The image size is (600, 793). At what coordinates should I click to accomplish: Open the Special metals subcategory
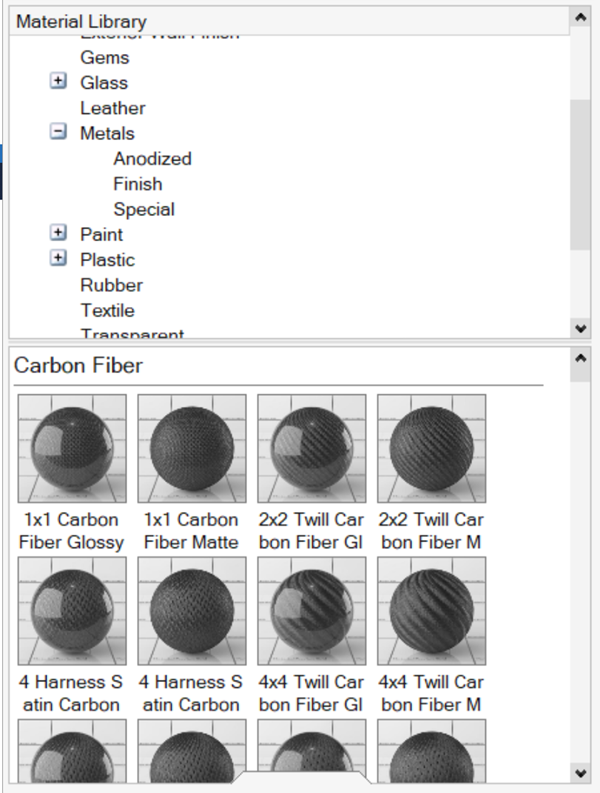coord(144,210)
